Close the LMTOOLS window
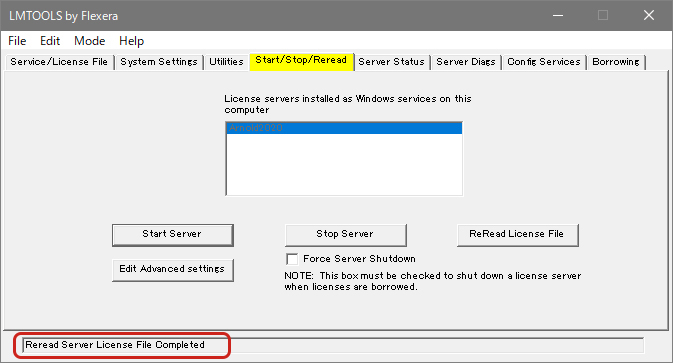 click(x=649, y=15)
